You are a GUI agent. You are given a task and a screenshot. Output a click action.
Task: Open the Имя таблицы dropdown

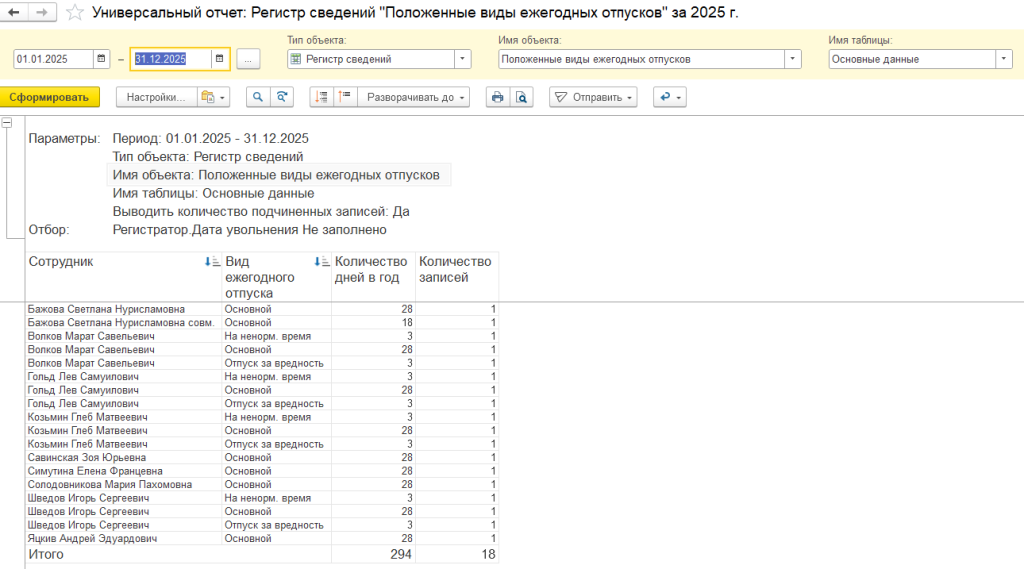point(1004,59)
